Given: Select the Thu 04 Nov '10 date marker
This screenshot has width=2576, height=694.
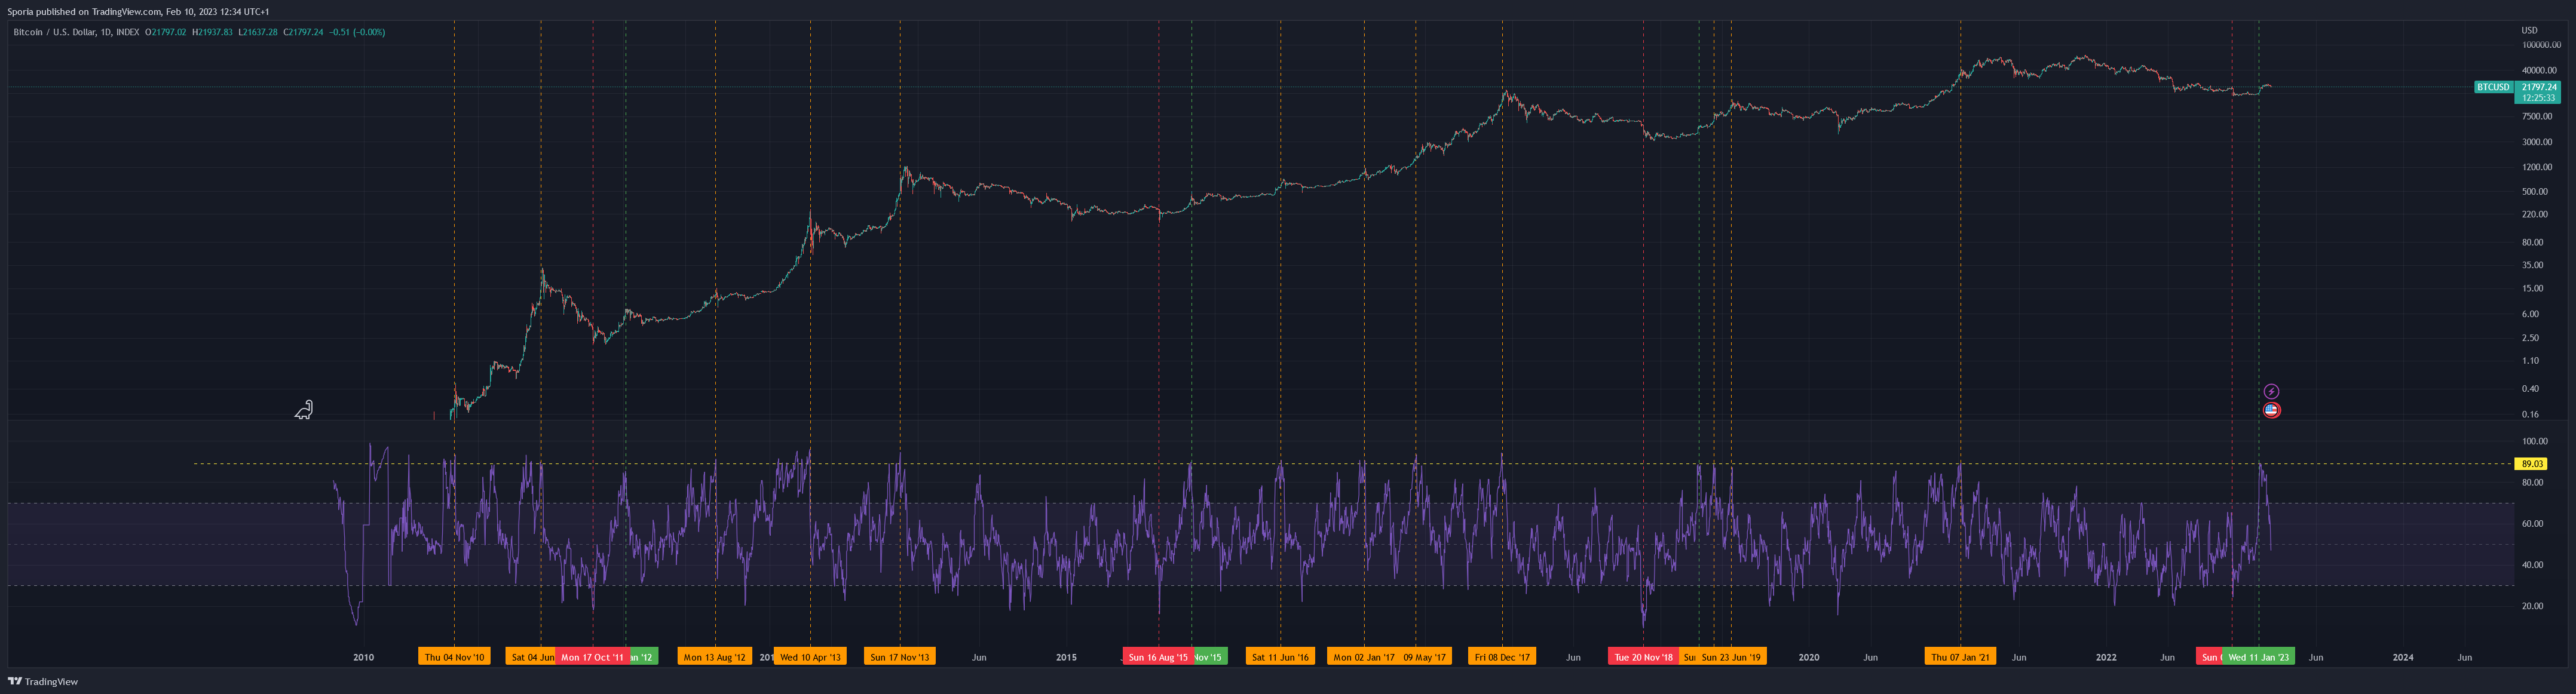Looking at the screenshot, I should (454, 657).
